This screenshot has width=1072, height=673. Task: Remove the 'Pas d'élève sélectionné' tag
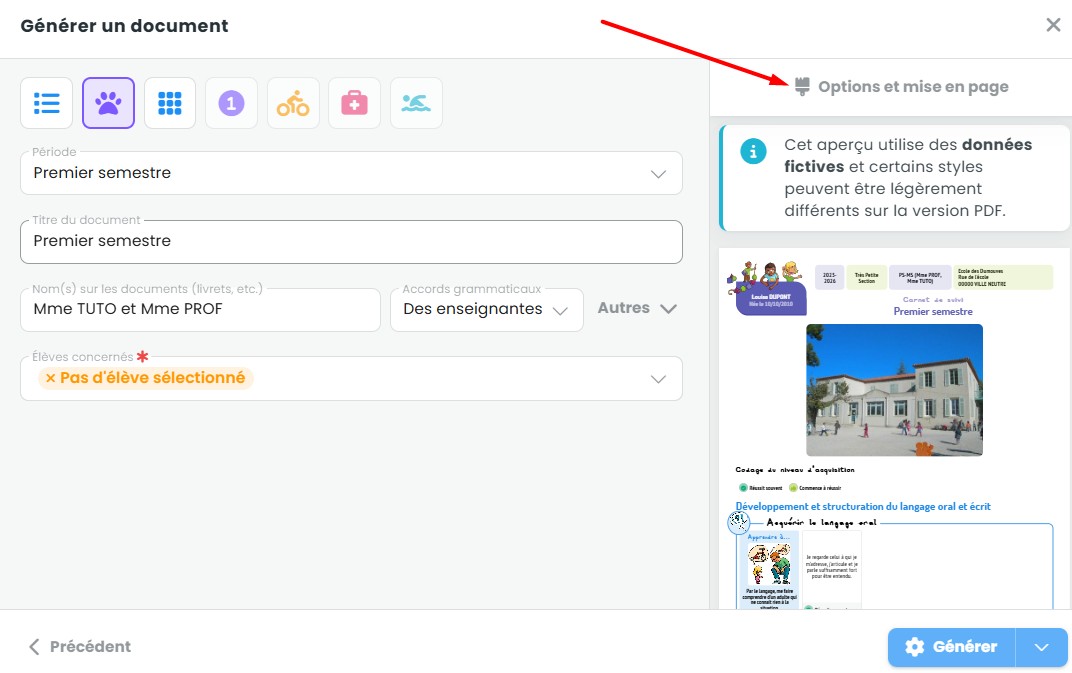coord(50,379)
